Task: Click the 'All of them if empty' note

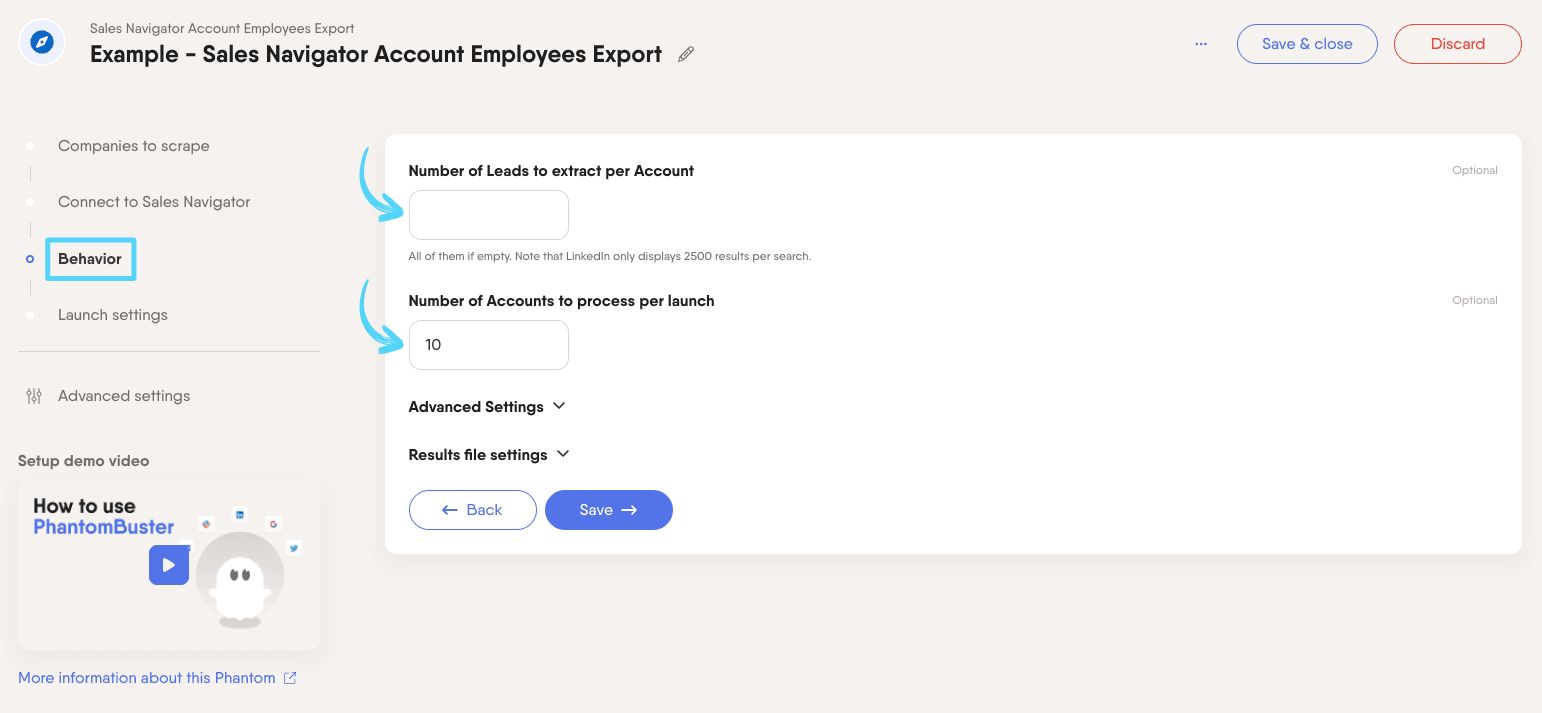Action: coord(610,256)
